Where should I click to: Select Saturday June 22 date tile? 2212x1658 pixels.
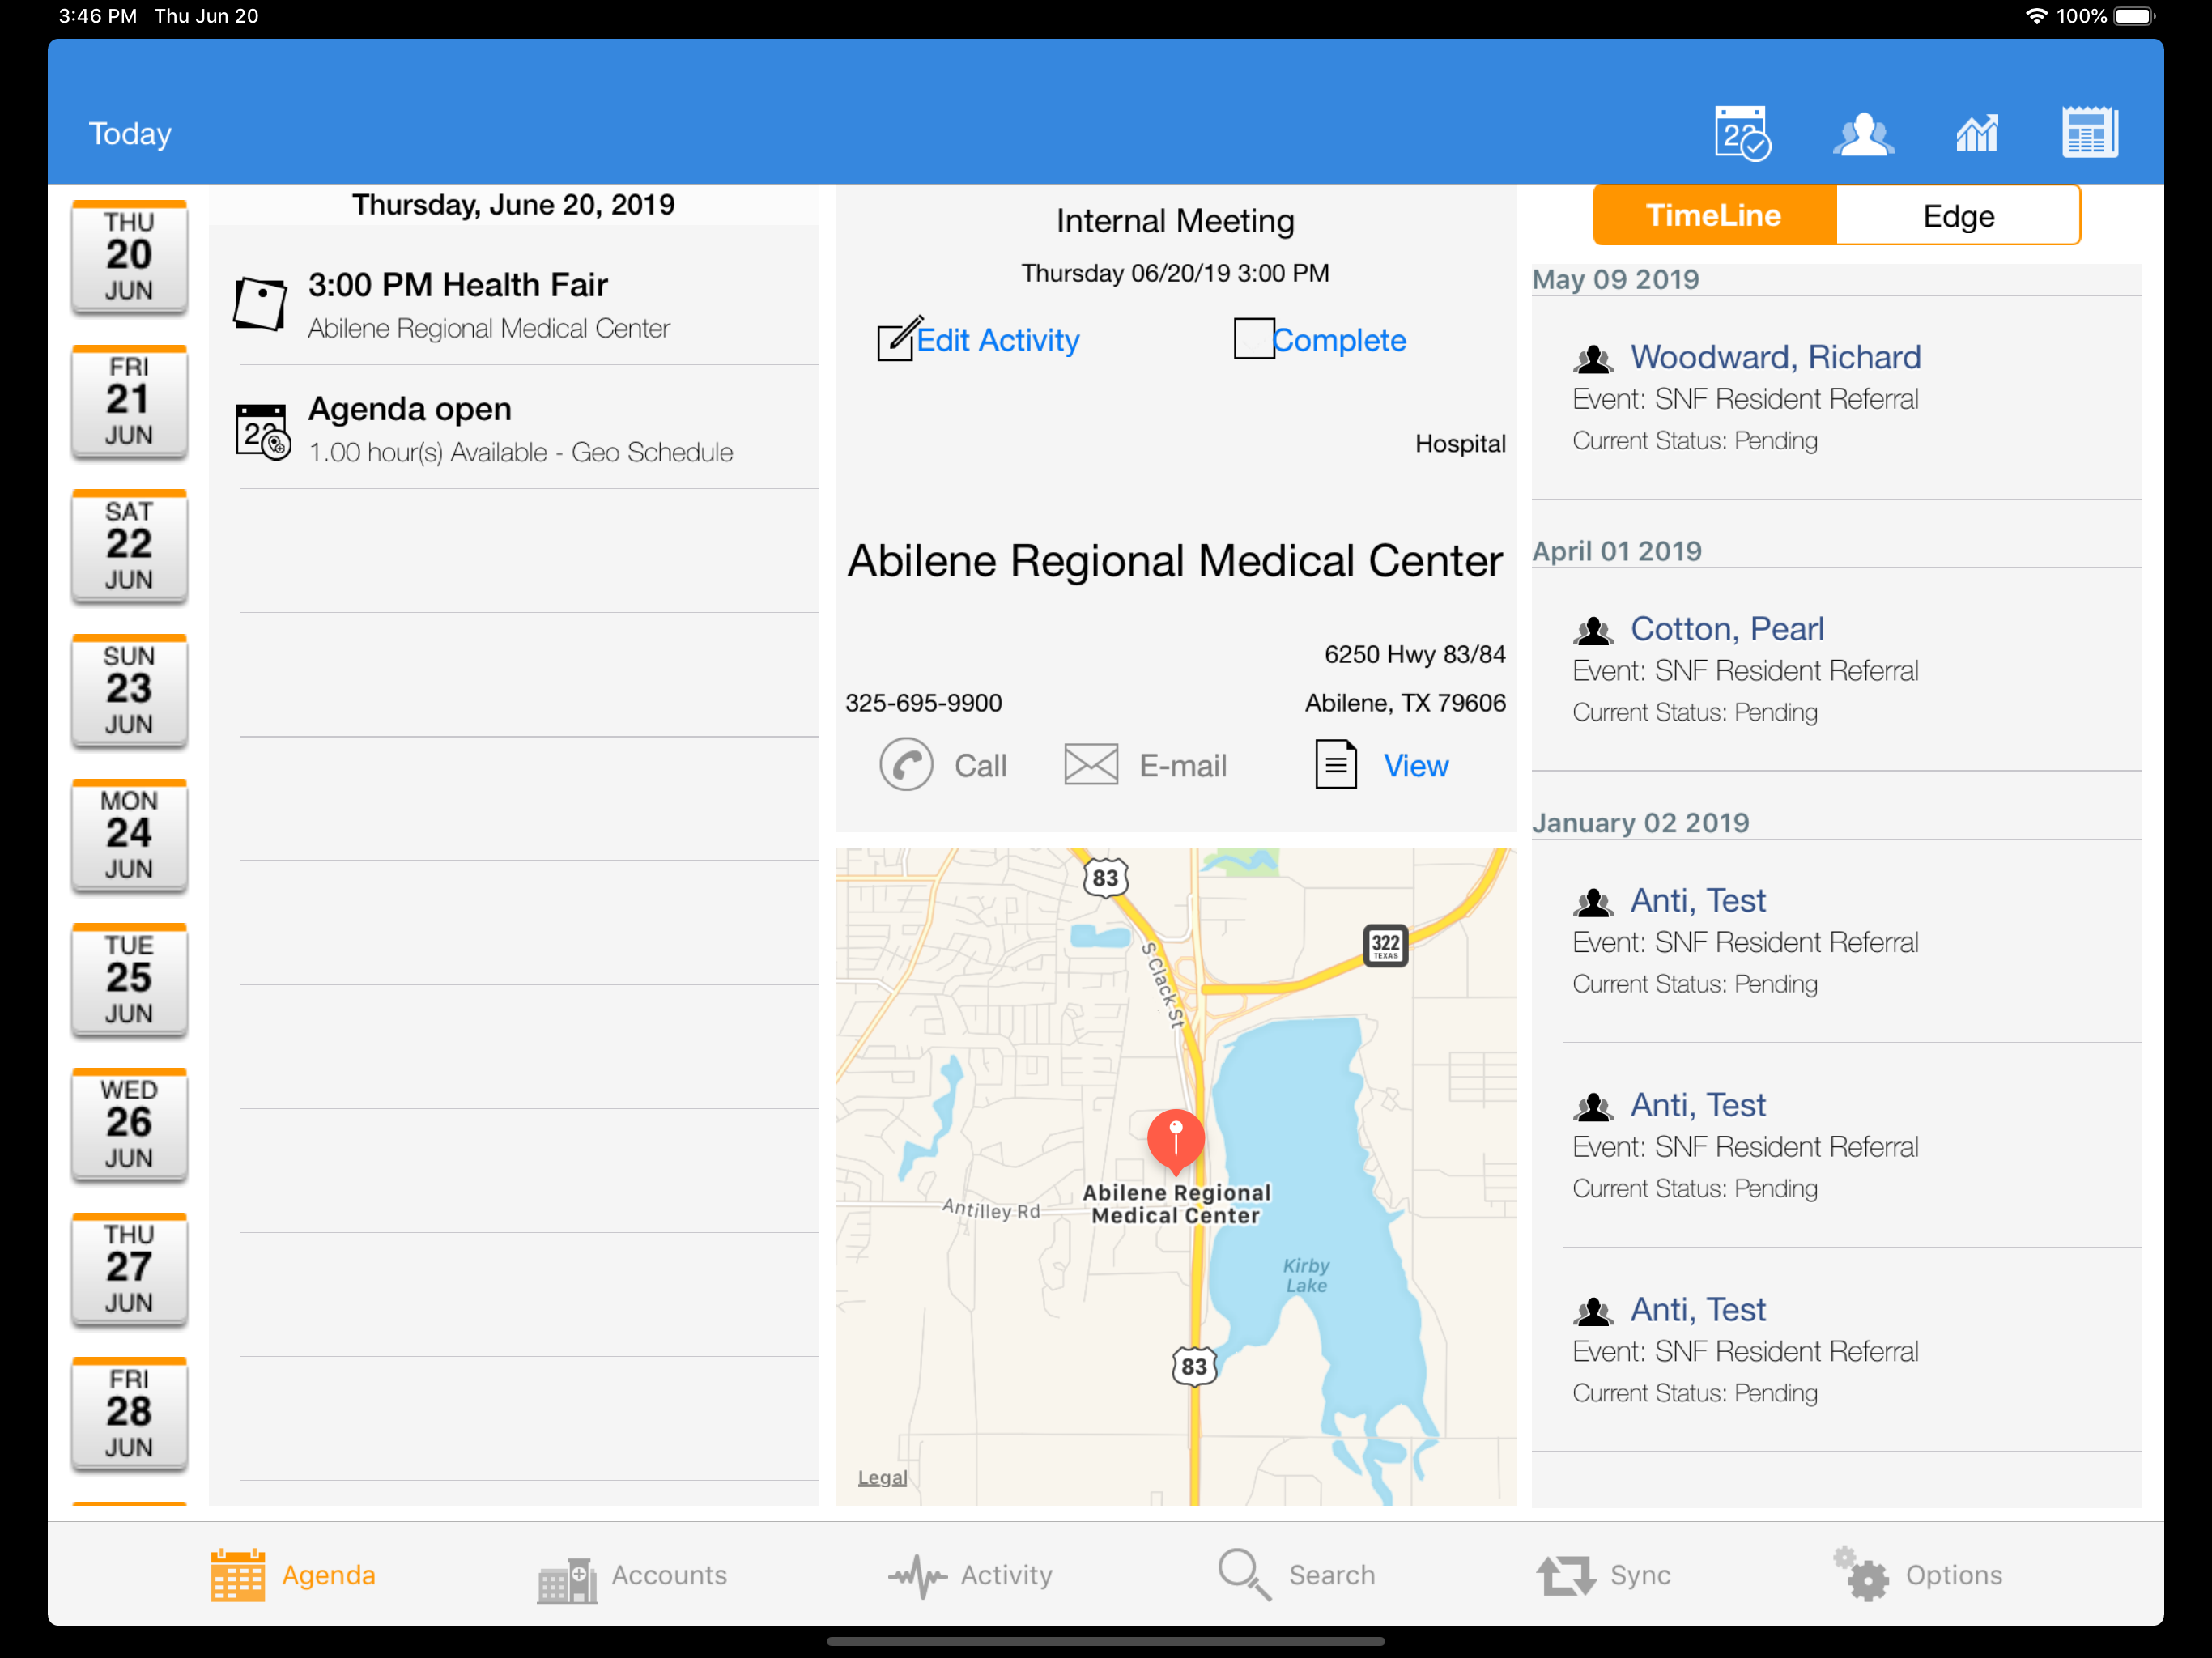click(129, 546)
